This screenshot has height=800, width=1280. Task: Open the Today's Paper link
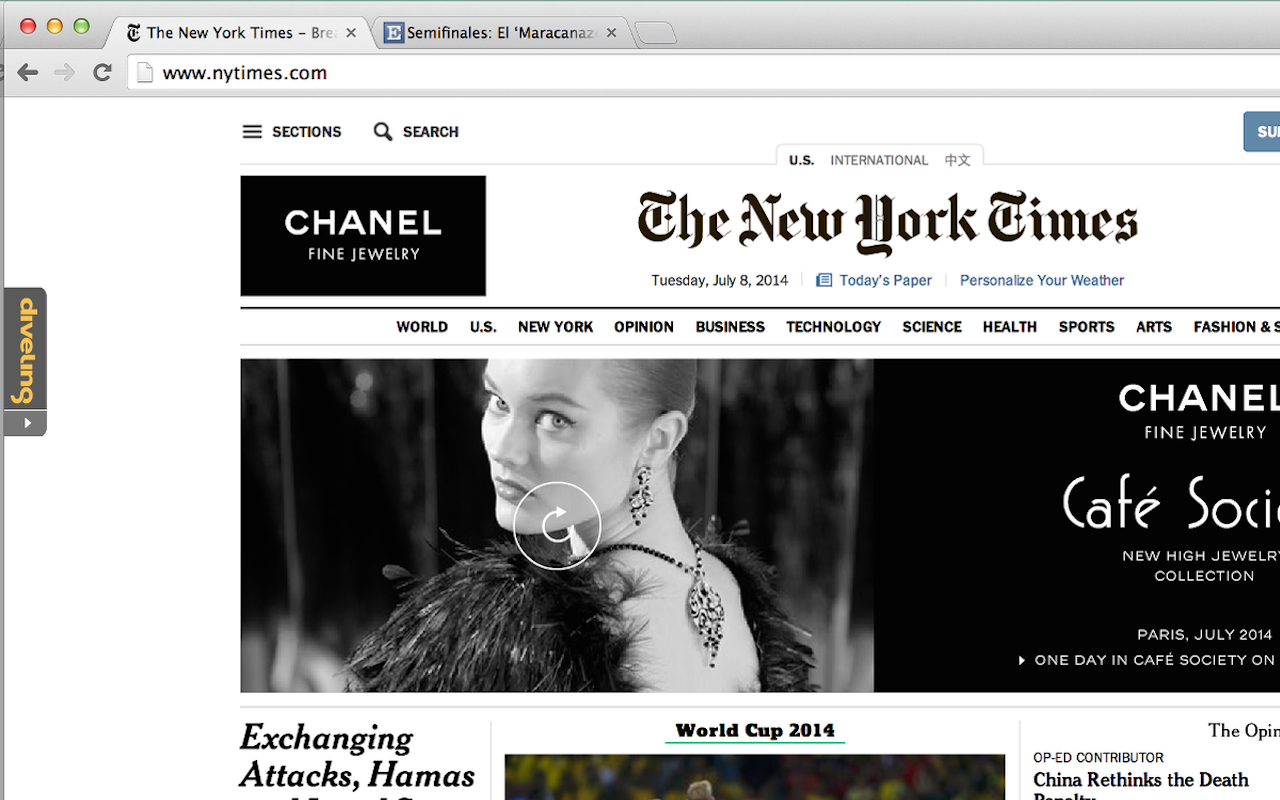tap(885, 280)
